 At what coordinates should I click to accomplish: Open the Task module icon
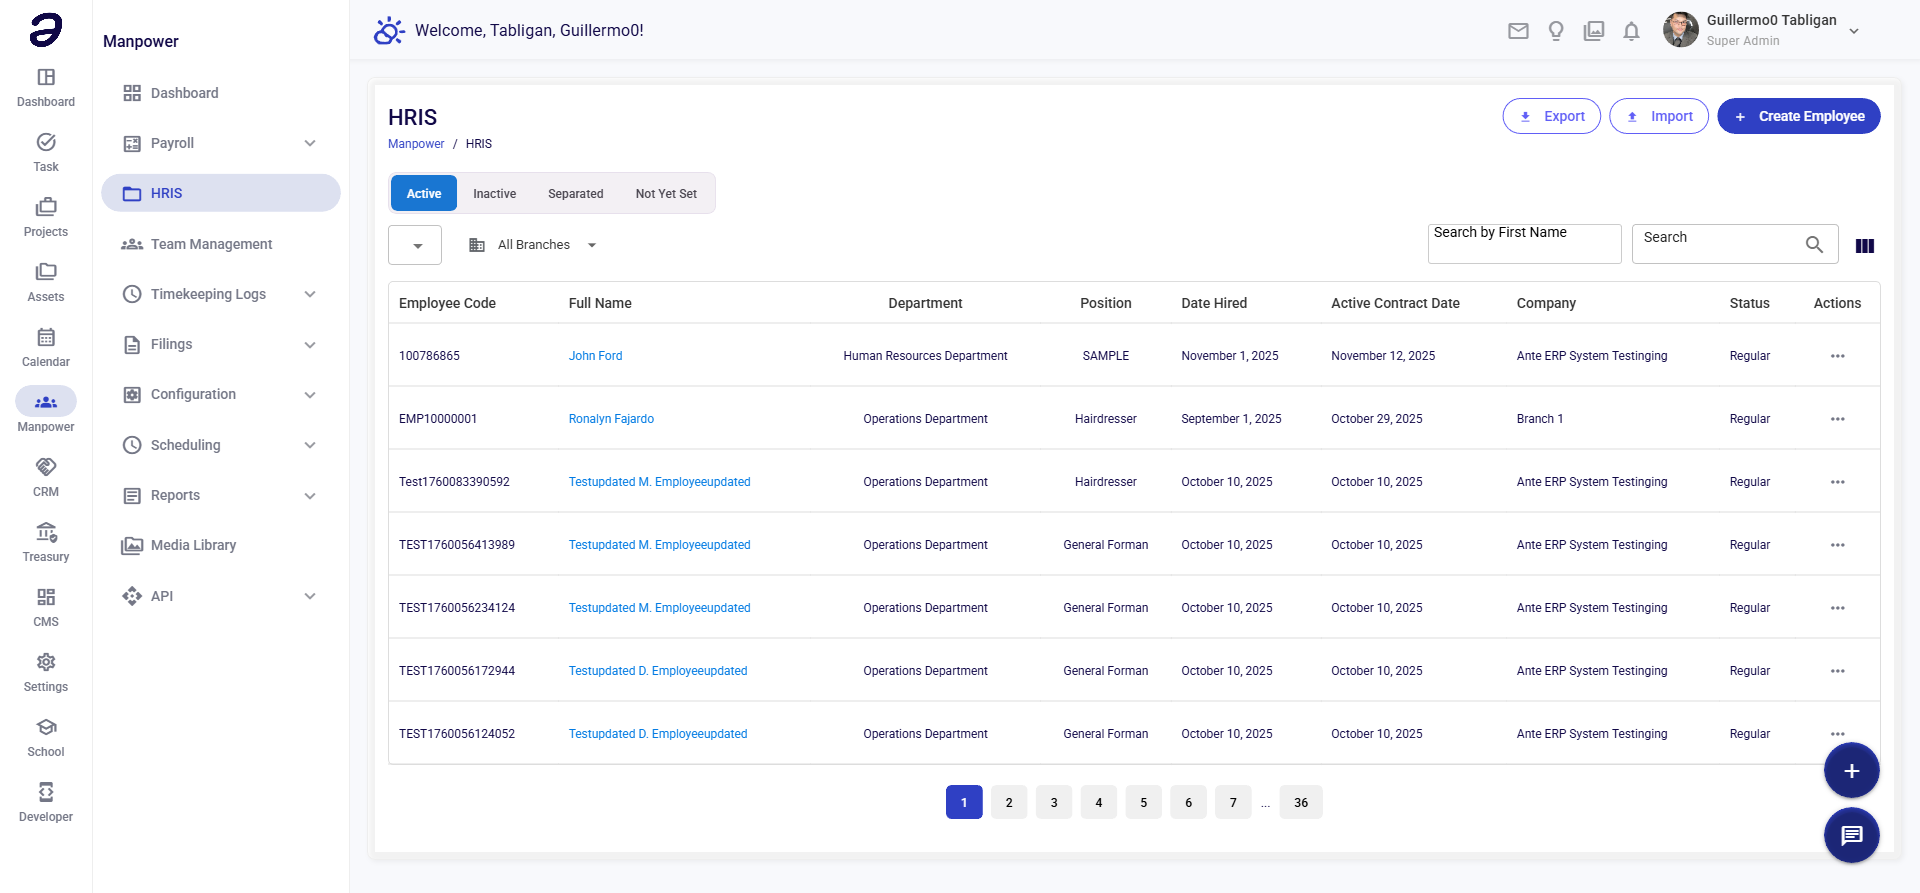click(x=46, y=142)
